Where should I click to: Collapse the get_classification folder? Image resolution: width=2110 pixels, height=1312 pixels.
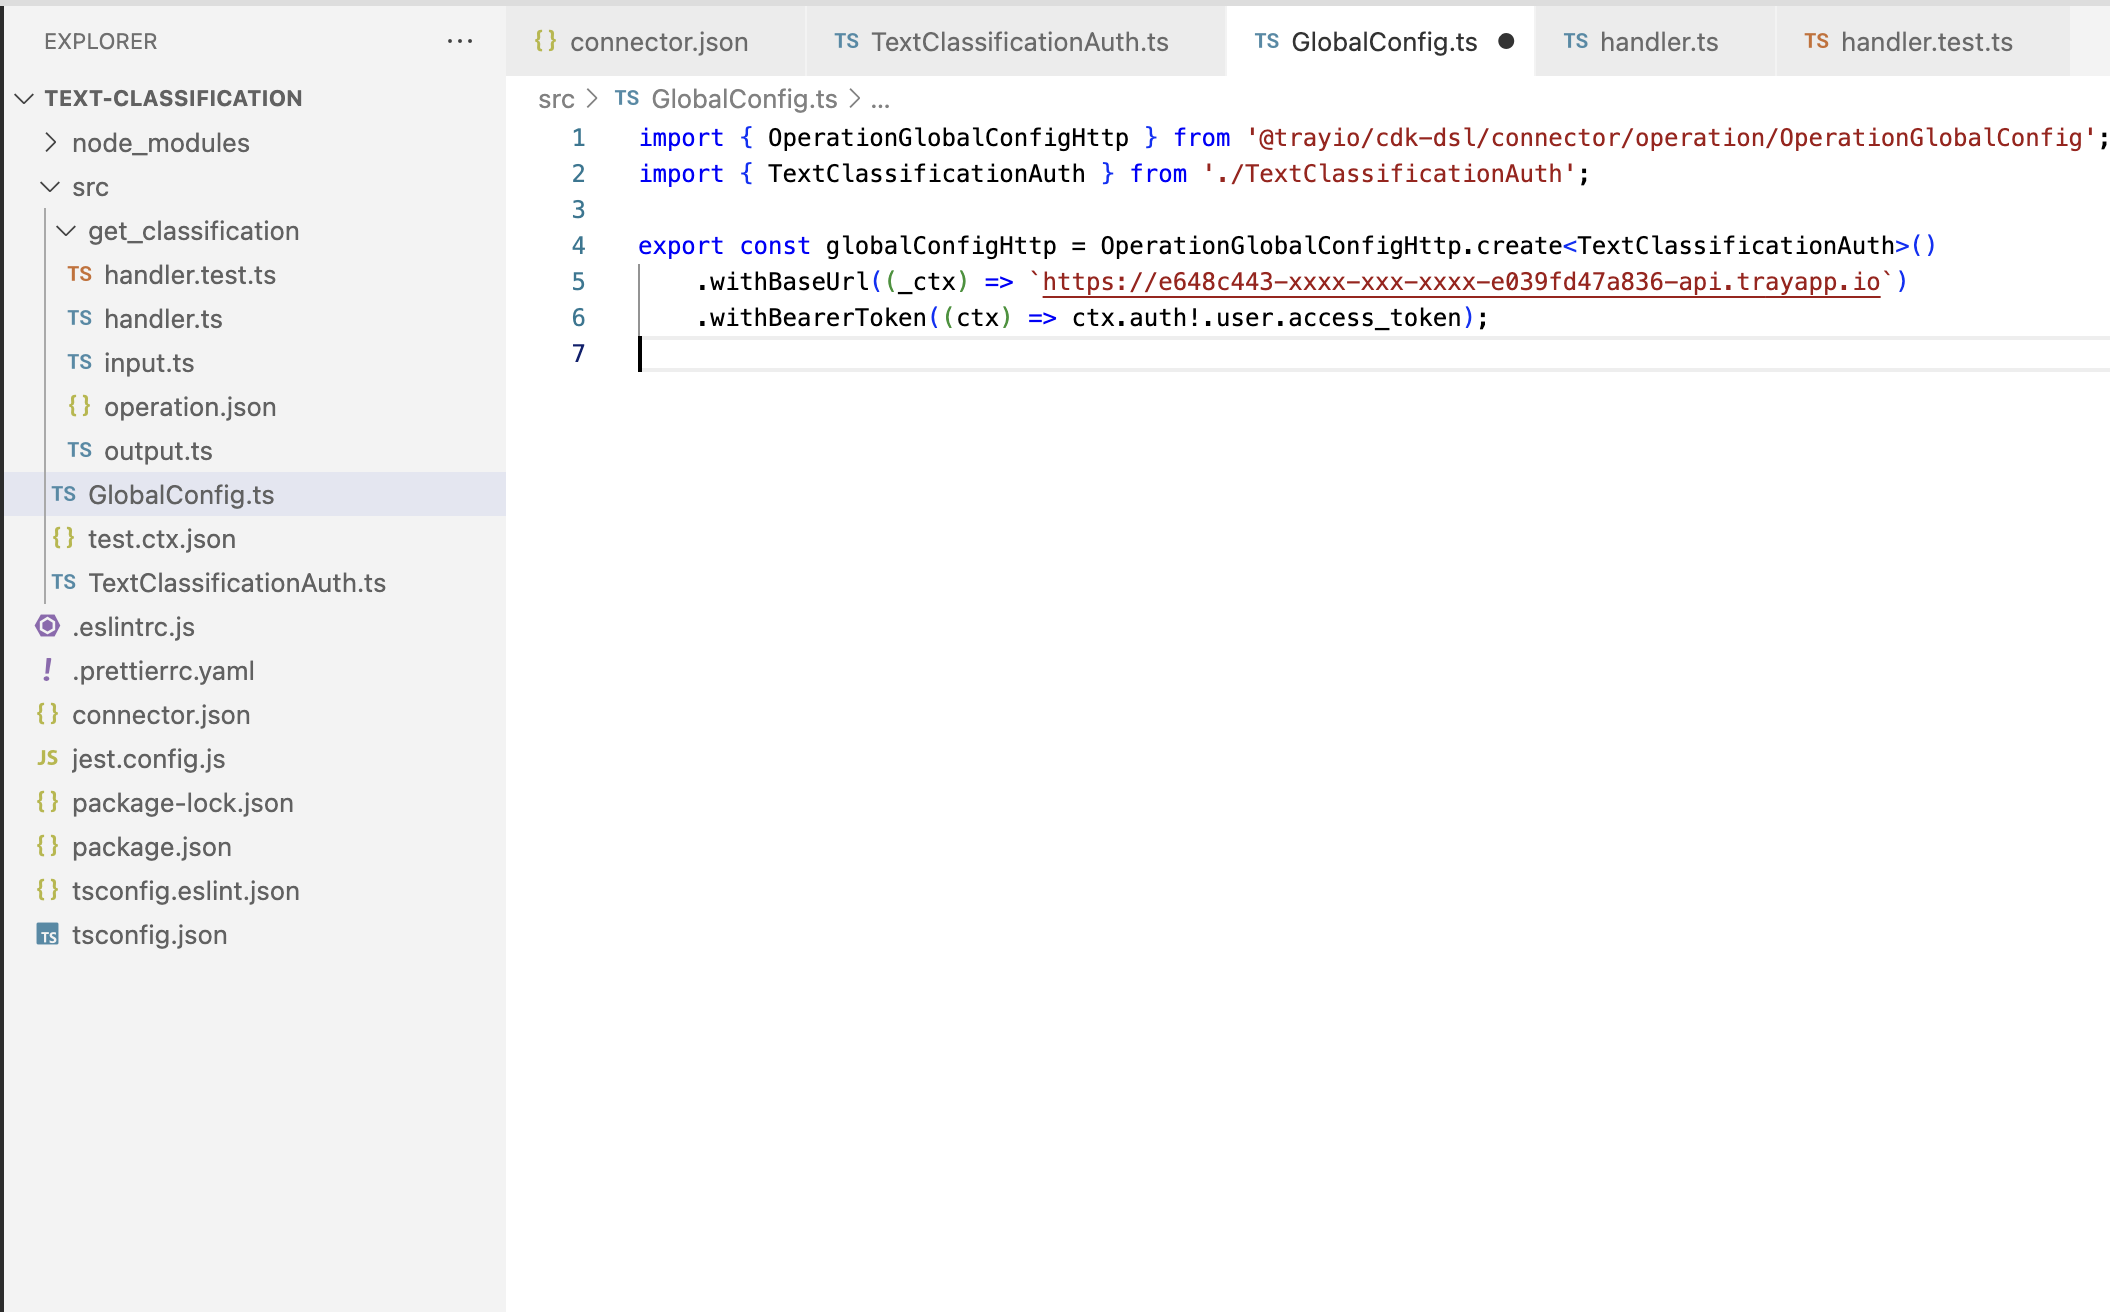[x=67, y=231]
